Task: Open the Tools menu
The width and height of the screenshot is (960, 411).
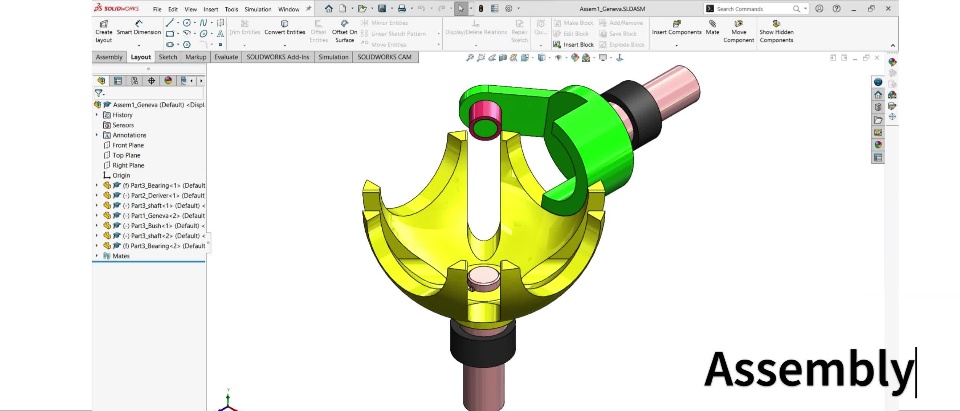Action: click(x=231, y=9)
